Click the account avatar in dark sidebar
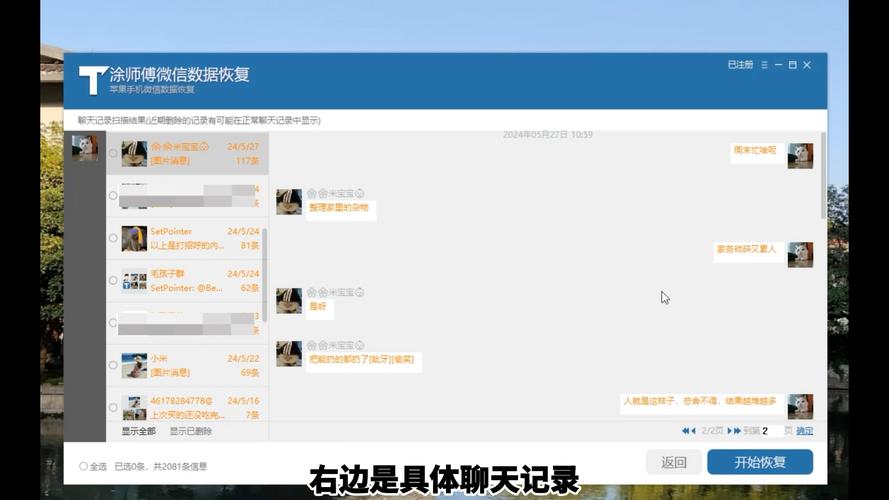 coord(84,148)
